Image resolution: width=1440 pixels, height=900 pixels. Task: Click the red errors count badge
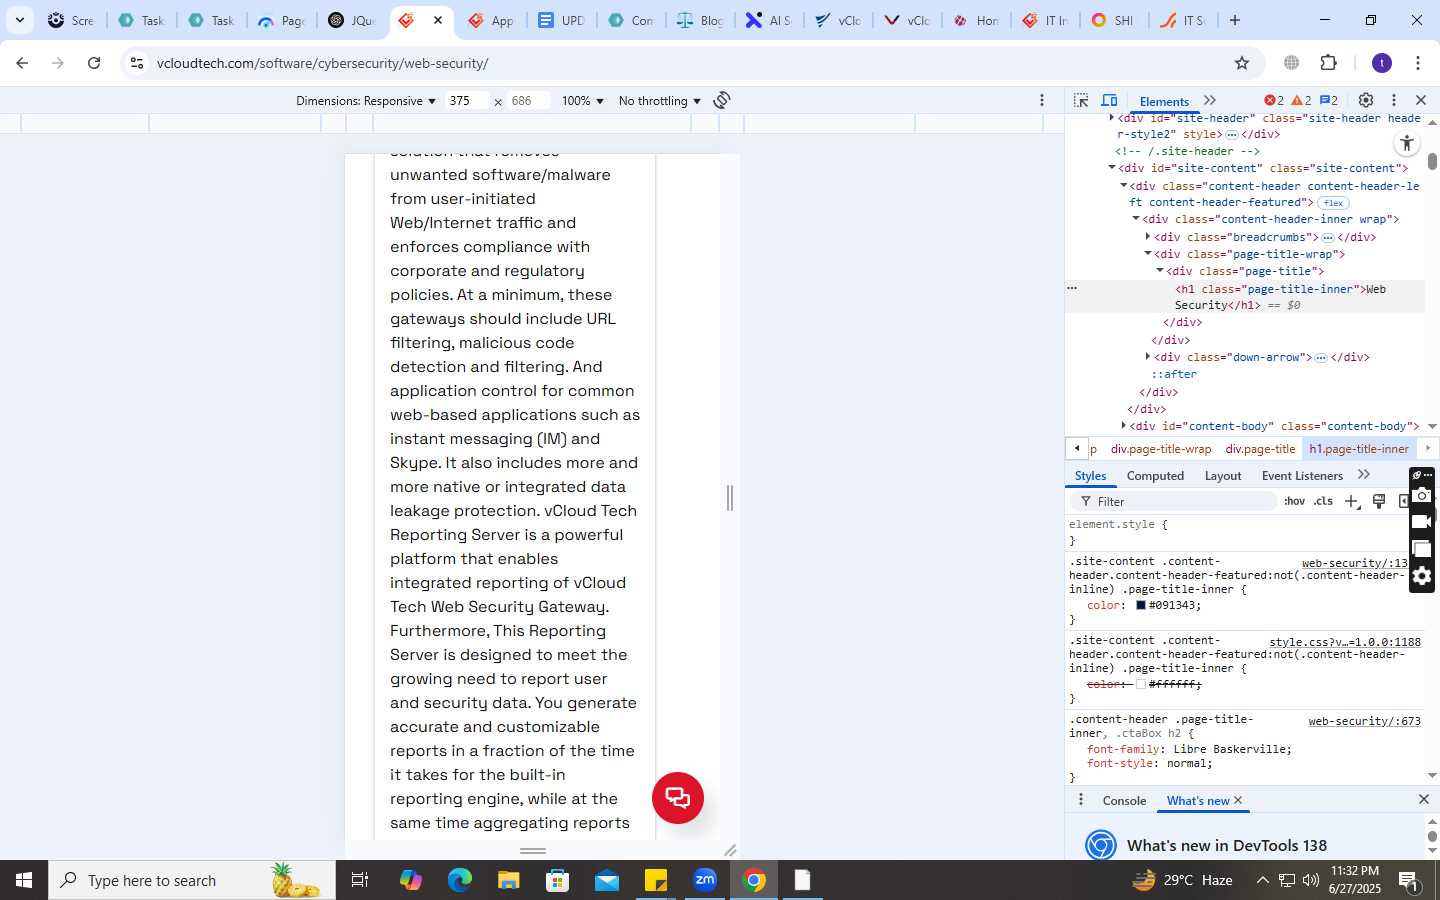pyautogui.click(x=1274, y=100)
